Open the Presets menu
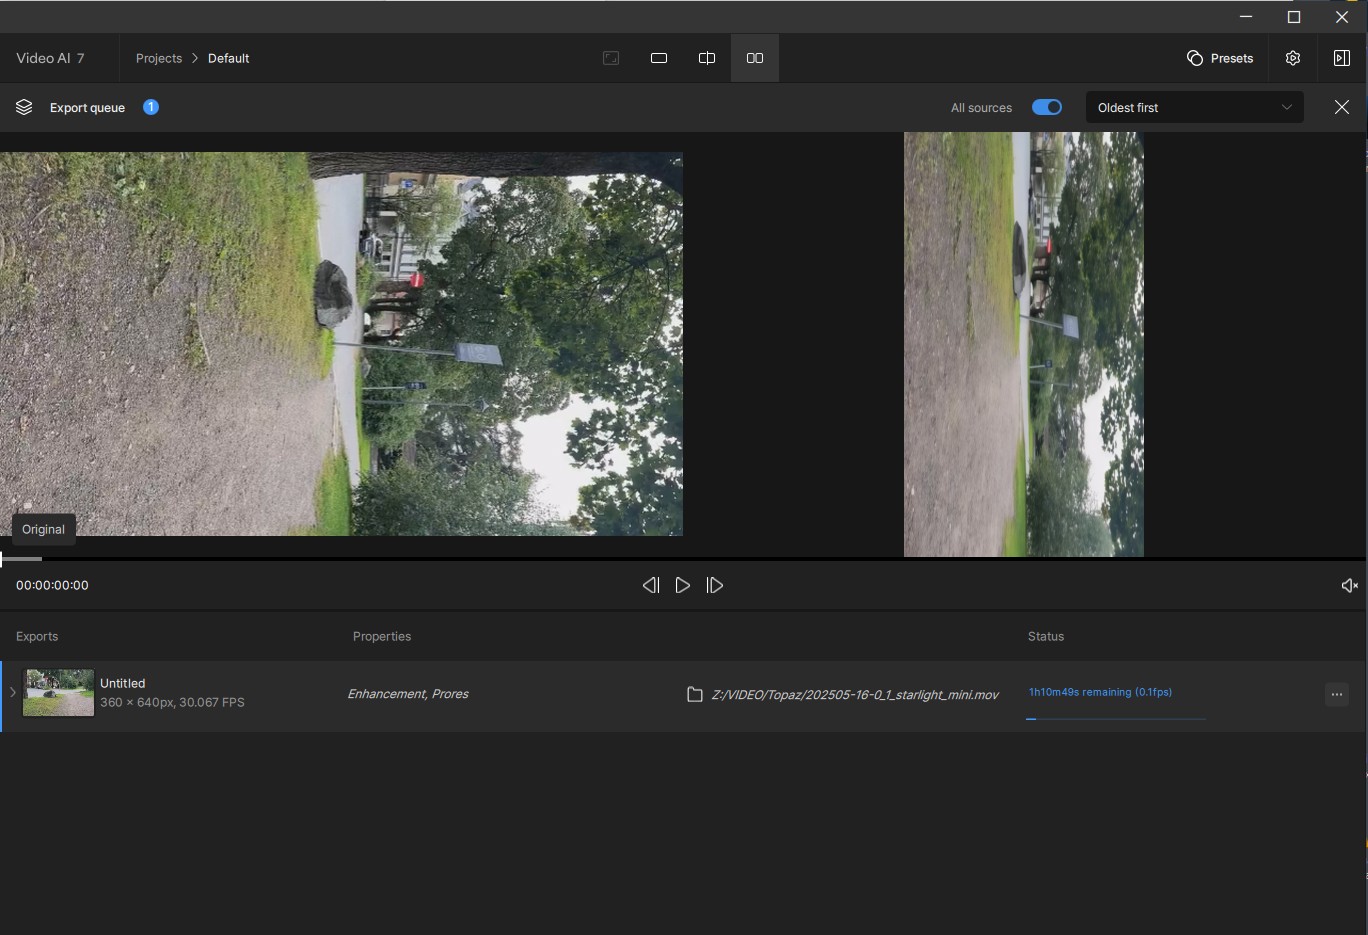The width and height of the screenshot is (1368, 935). [x=1220, y=58]
